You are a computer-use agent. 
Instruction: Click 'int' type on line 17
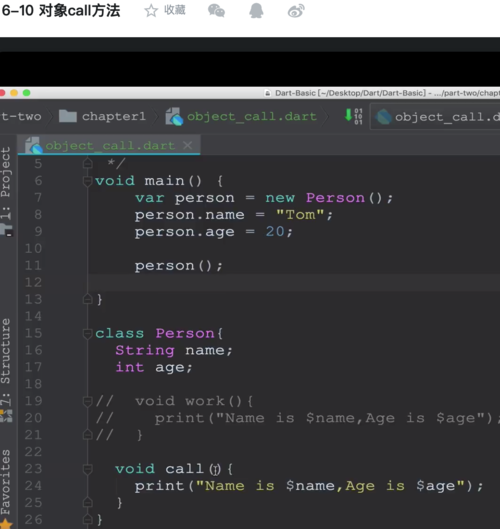pyautogui.click(x=130, y=367)
